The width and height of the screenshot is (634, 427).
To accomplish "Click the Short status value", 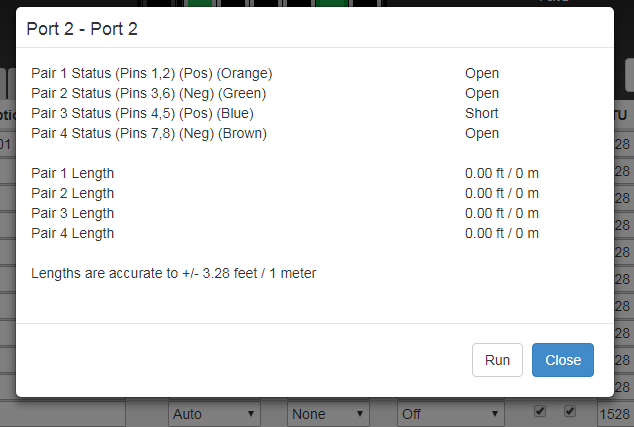I will coord(481,113).
